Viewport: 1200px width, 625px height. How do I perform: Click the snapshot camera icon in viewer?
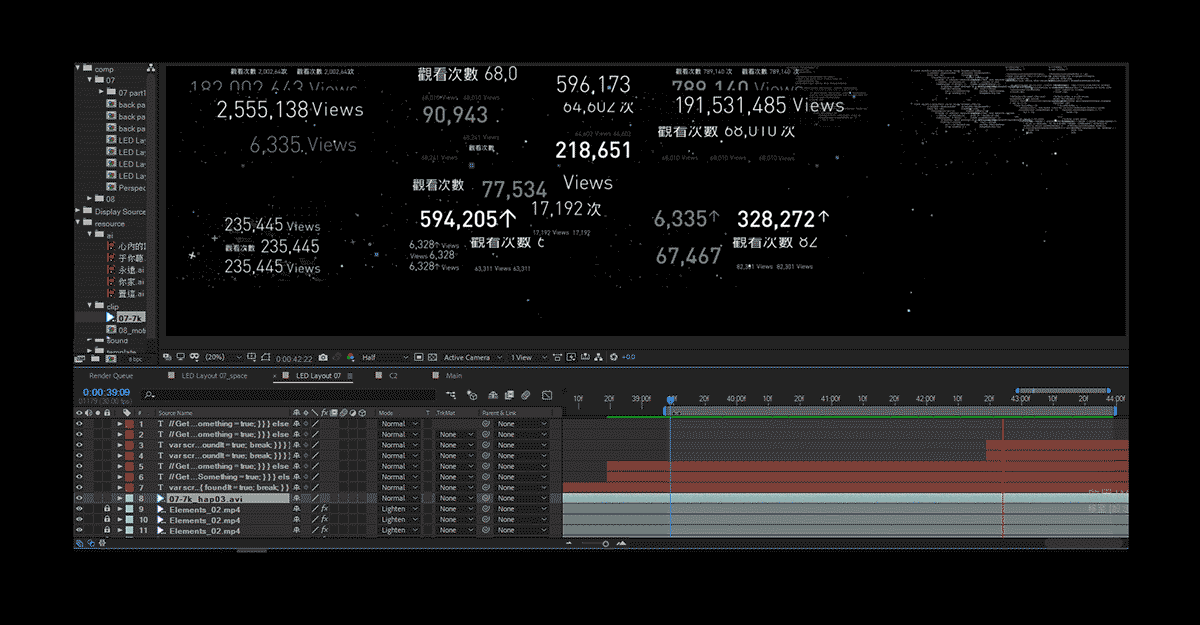(323, 357)
